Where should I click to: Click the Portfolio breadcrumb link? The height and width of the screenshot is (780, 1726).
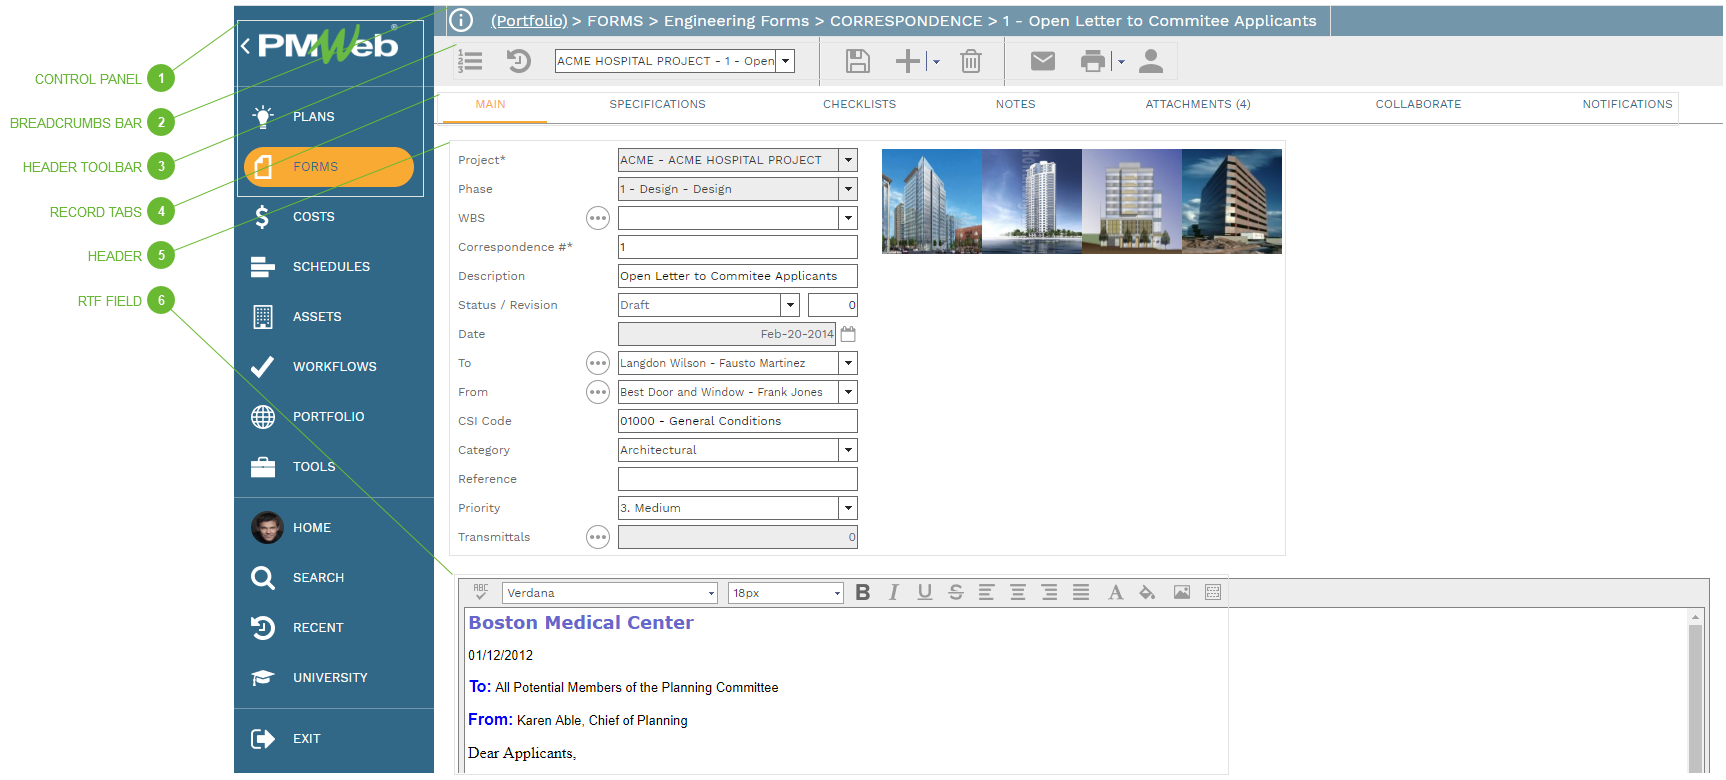tap(529, 21)
